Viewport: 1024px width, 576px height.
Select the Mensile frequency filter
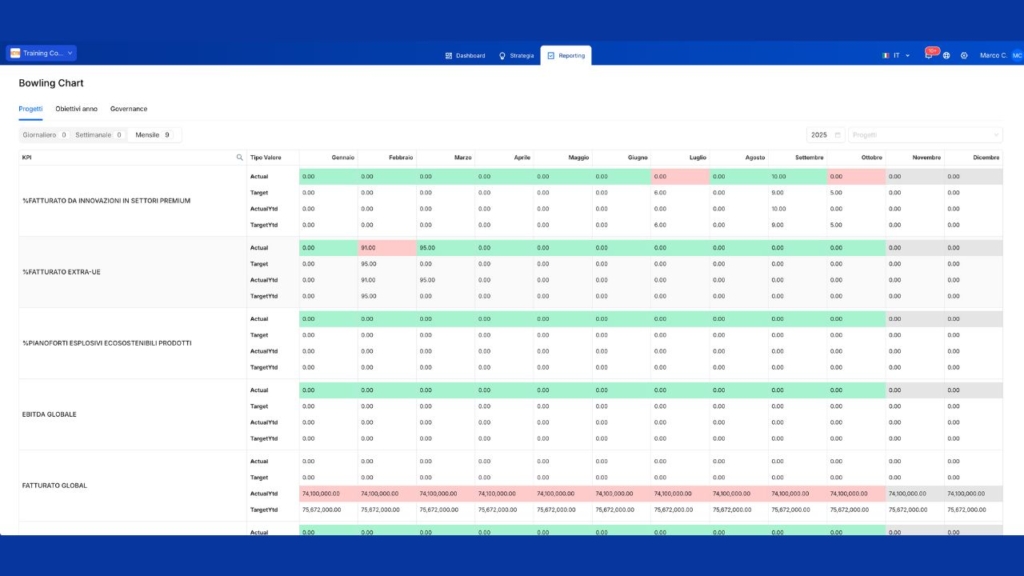click(153, 134)
